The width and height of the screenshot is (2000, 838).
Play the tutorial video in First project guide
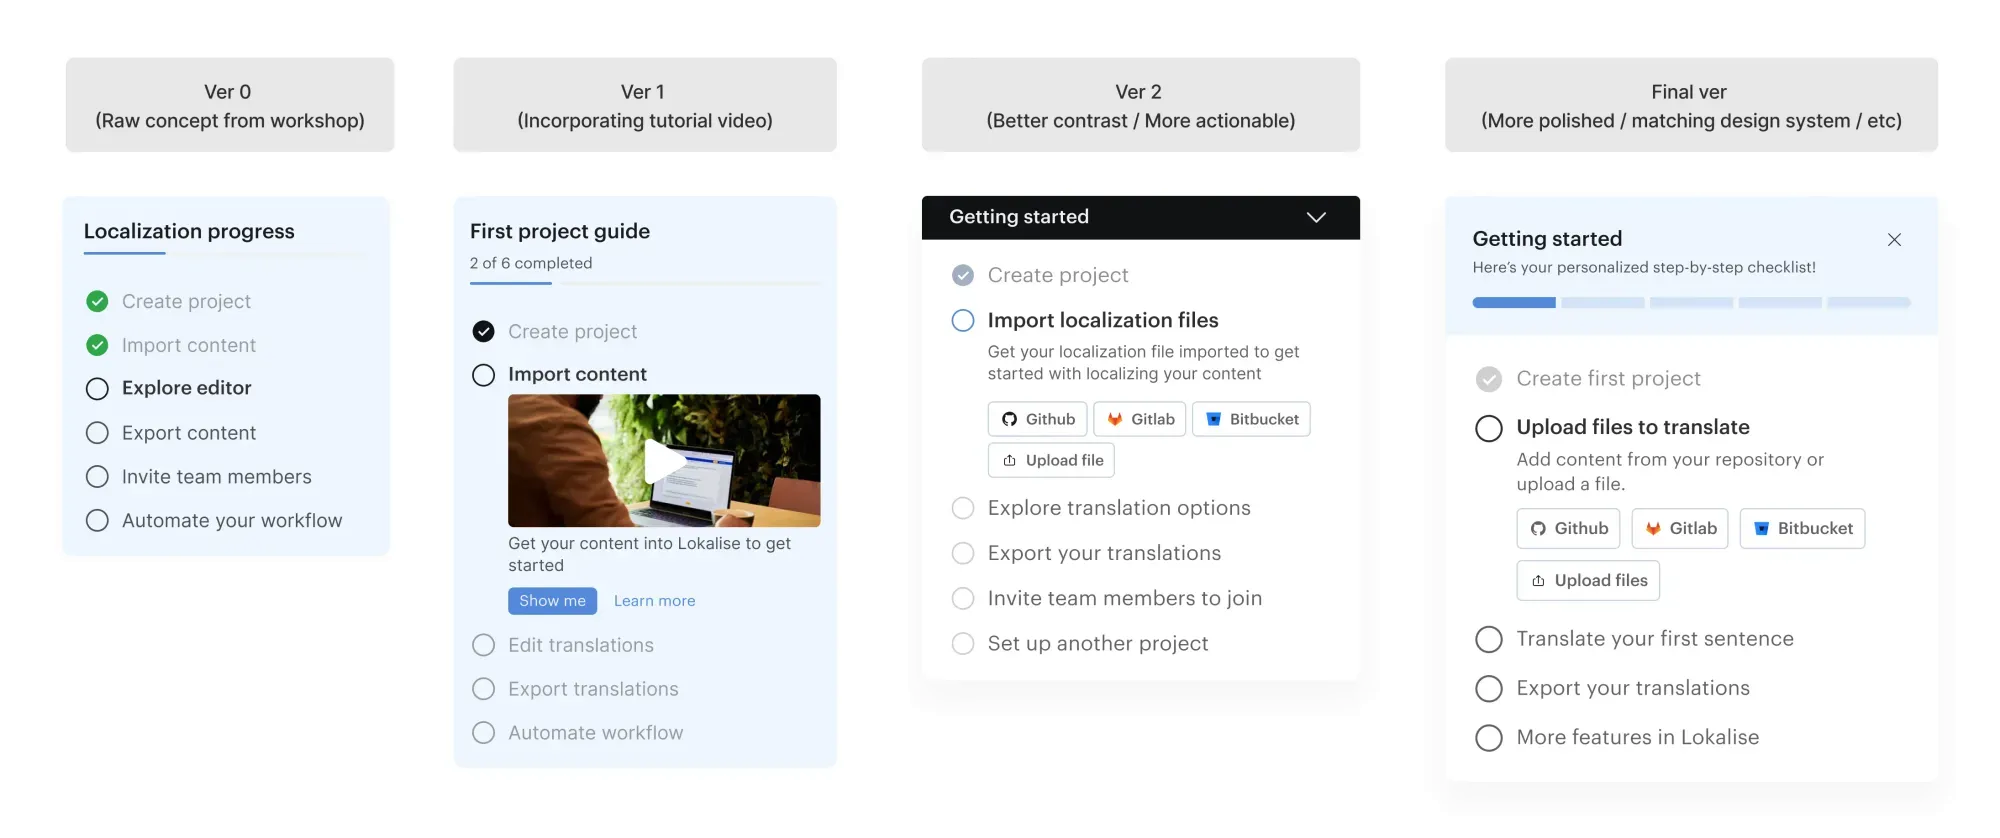[664, 461]
